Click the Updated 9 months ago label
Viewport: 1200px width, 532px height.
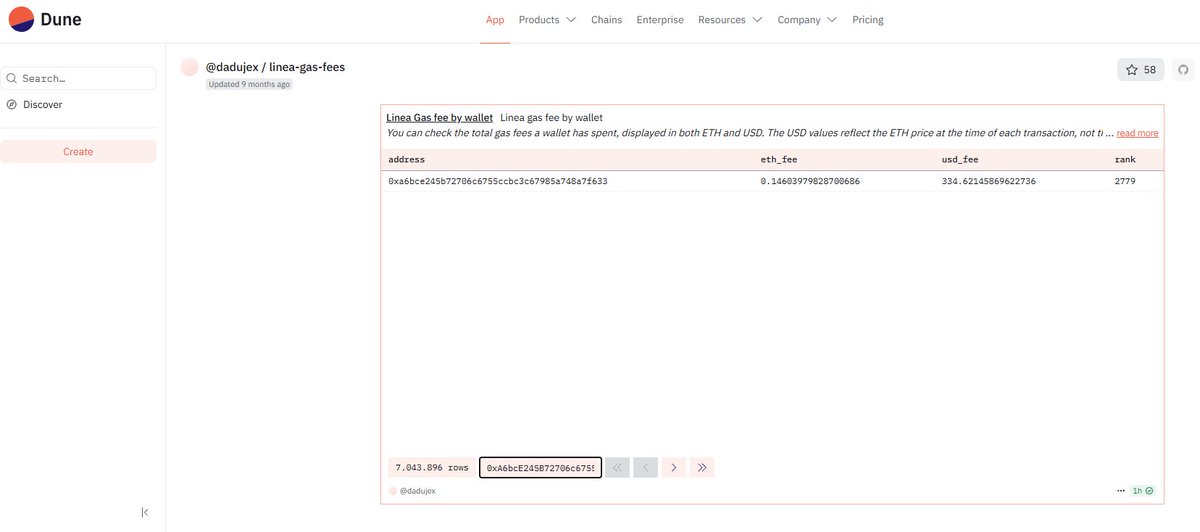click(249, 84)
